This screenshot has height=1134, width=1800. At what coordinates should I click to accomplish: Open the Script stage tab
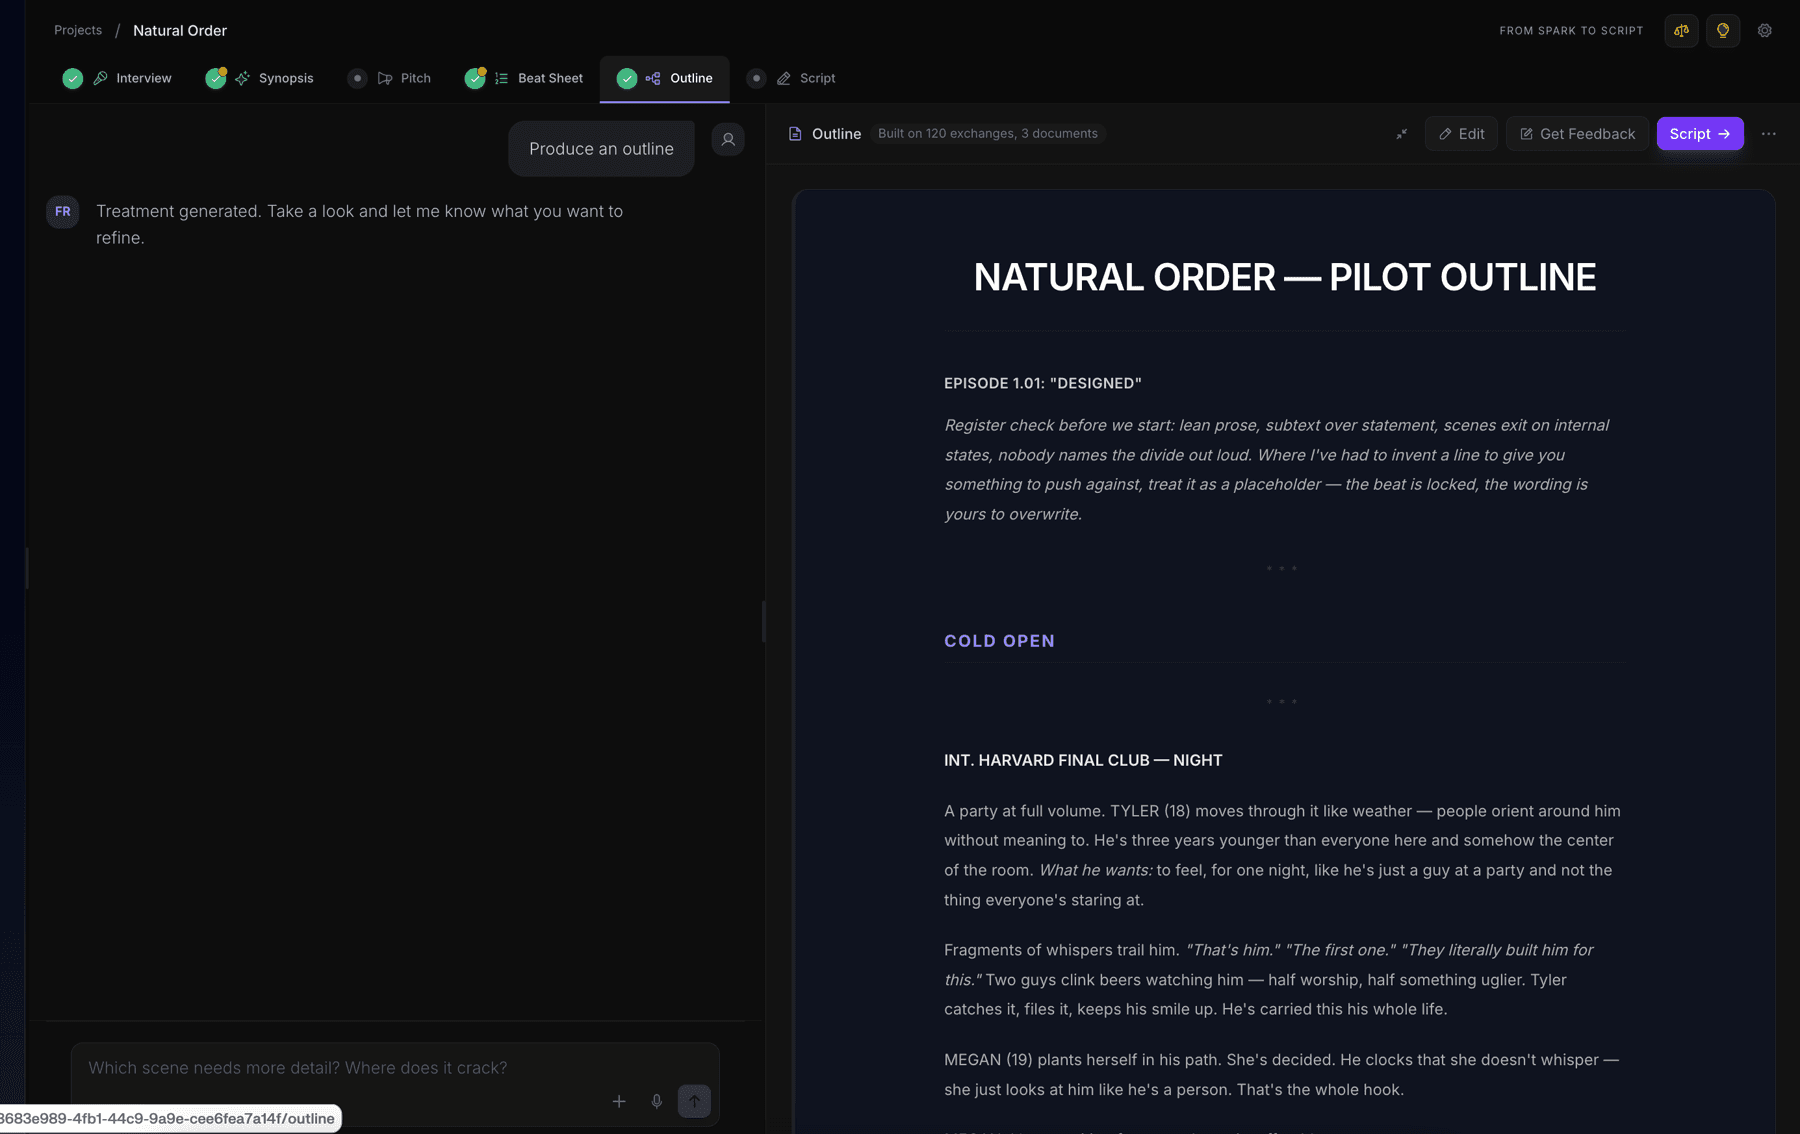[x=791, y=78]
